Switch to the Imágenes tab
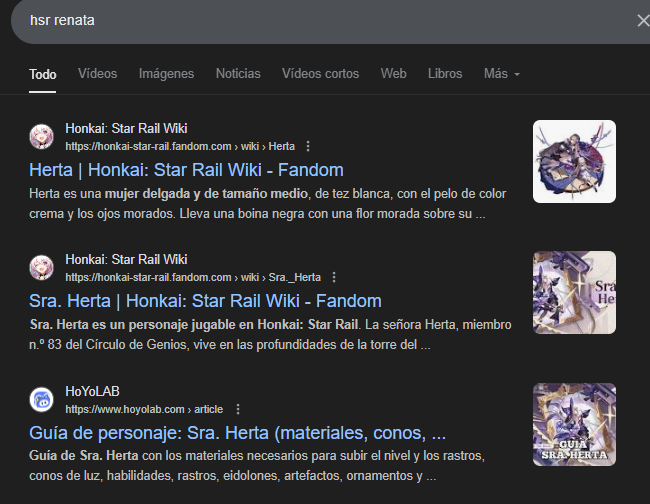The width and height of the screenshot is (650, 504). (x=166, y=74)
